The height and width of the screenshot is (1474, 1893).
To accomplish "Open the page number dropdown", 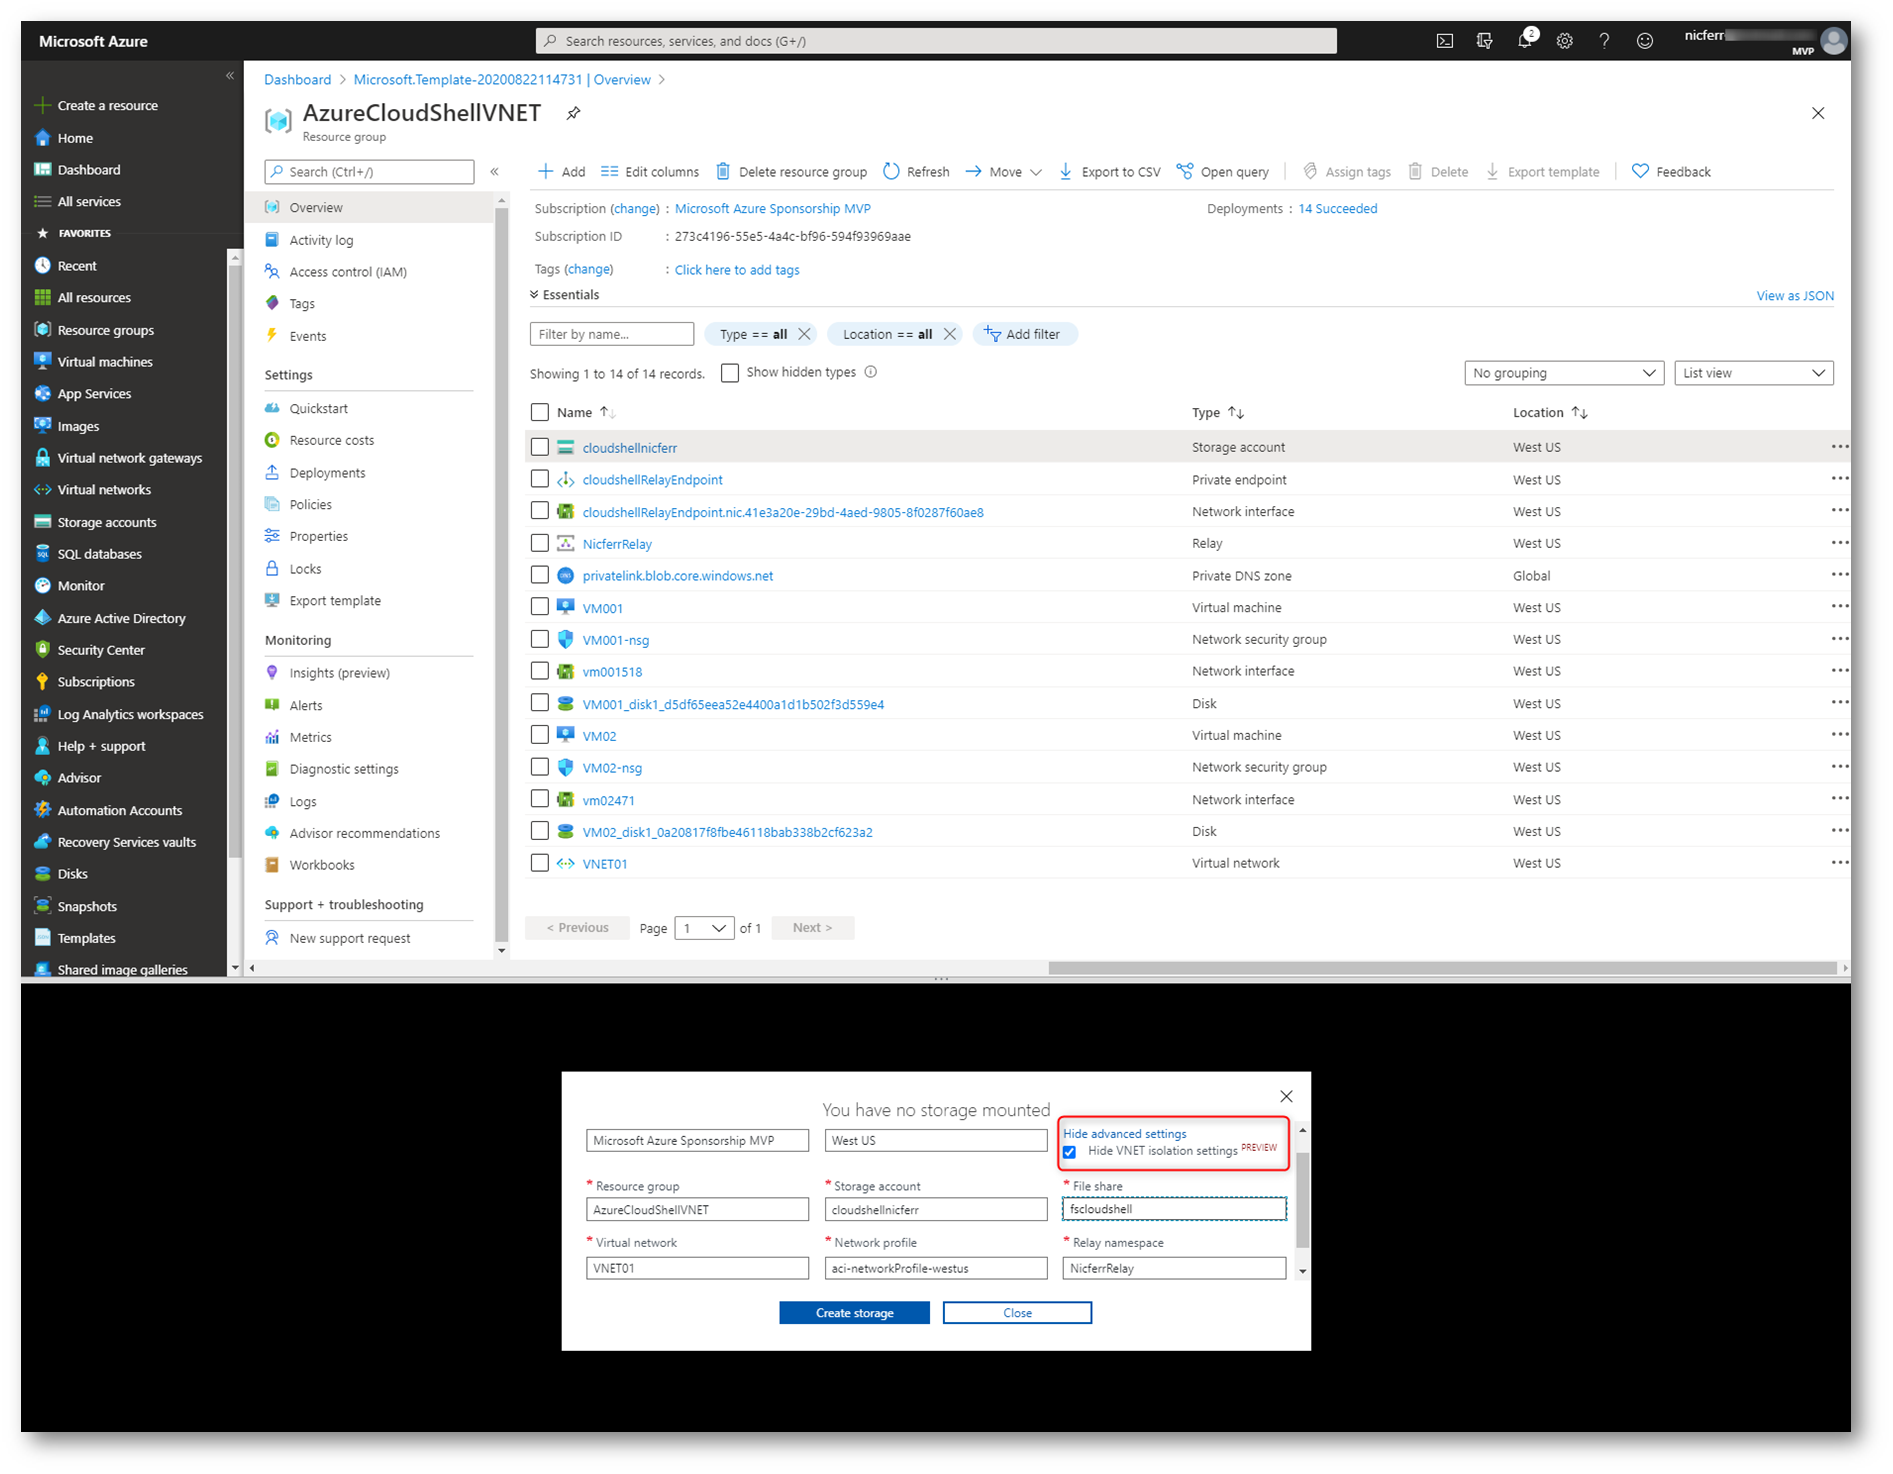I will [705, 928].
